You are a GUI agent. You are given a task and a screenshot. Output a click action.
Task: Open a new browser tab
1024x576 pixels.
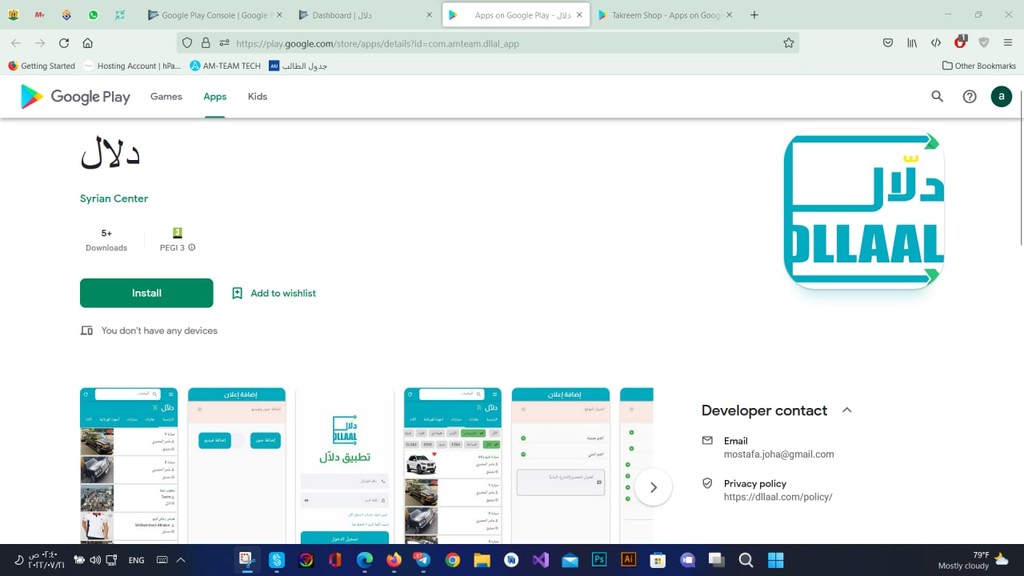754,14
